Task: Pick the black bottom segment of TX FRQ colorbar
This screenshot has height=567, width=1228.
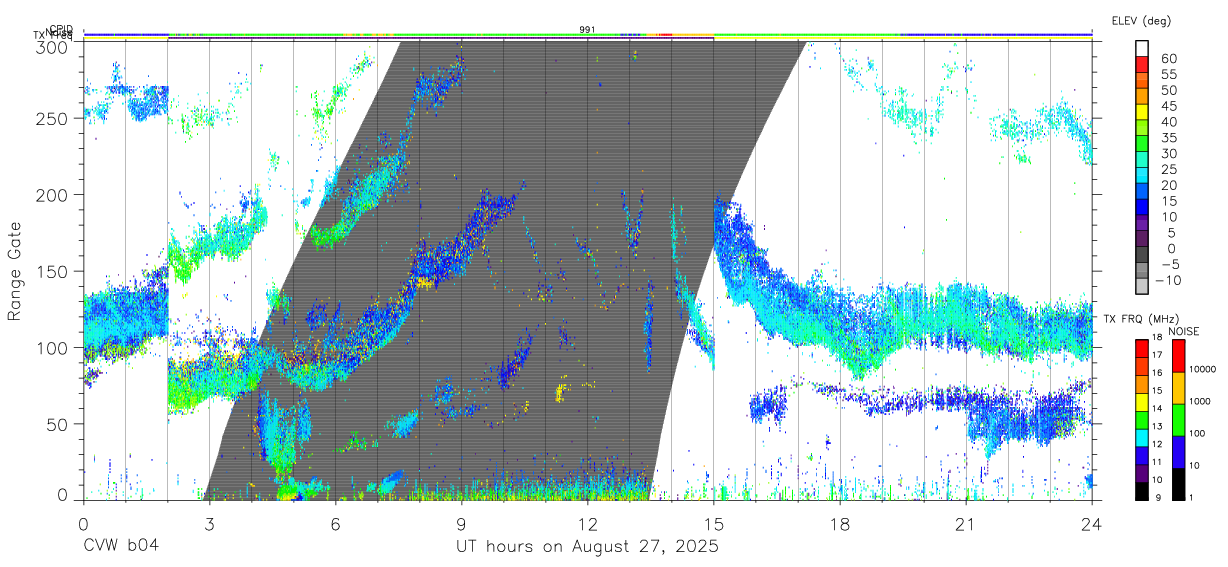Action: pyautogui.click(x=1142, y=491)
